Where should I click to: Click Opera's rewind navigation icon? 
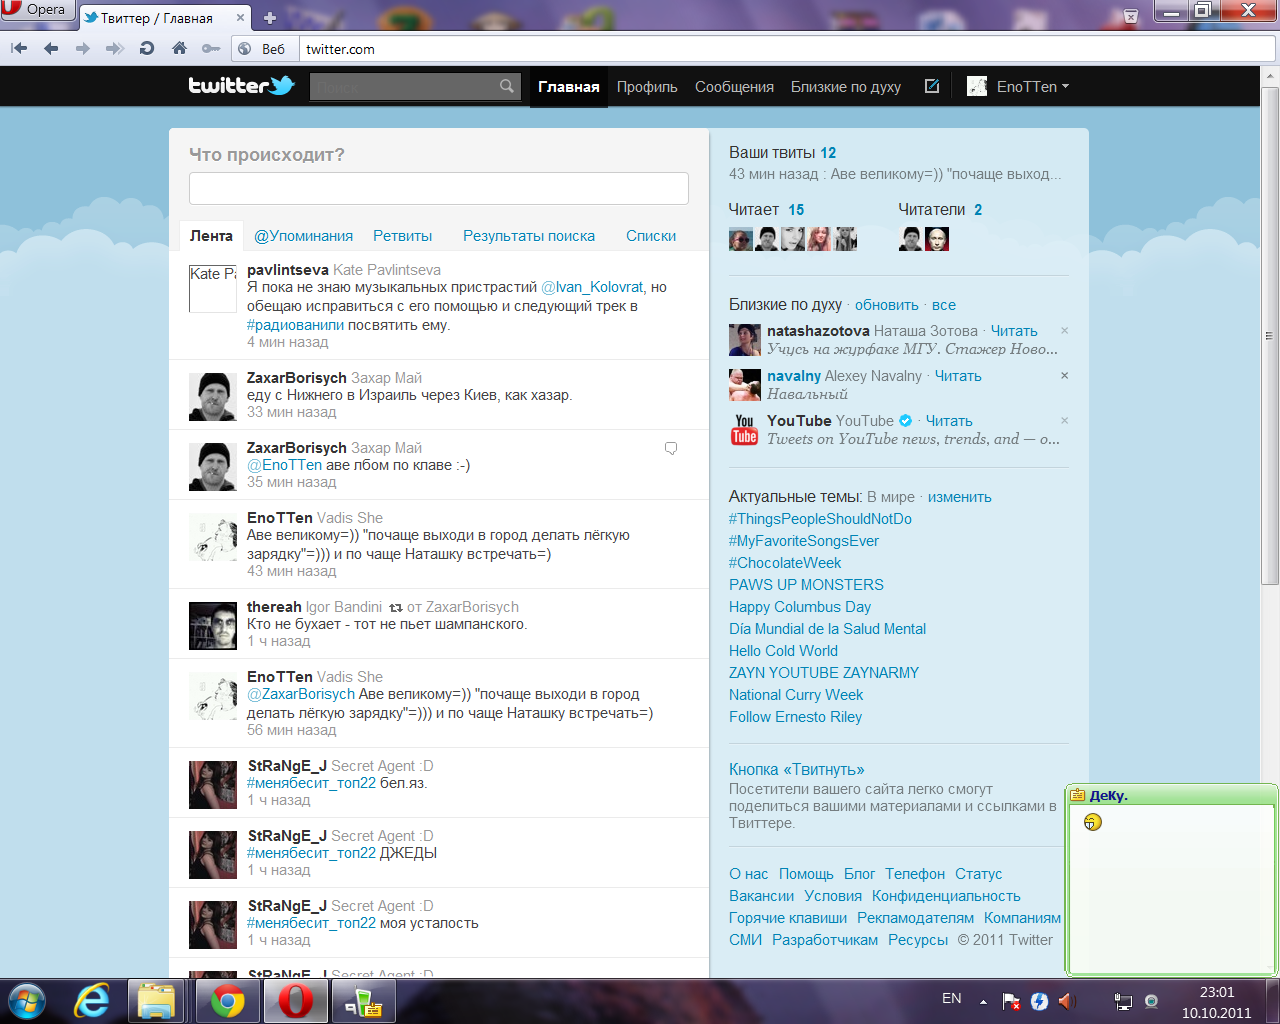click(19, 48)
